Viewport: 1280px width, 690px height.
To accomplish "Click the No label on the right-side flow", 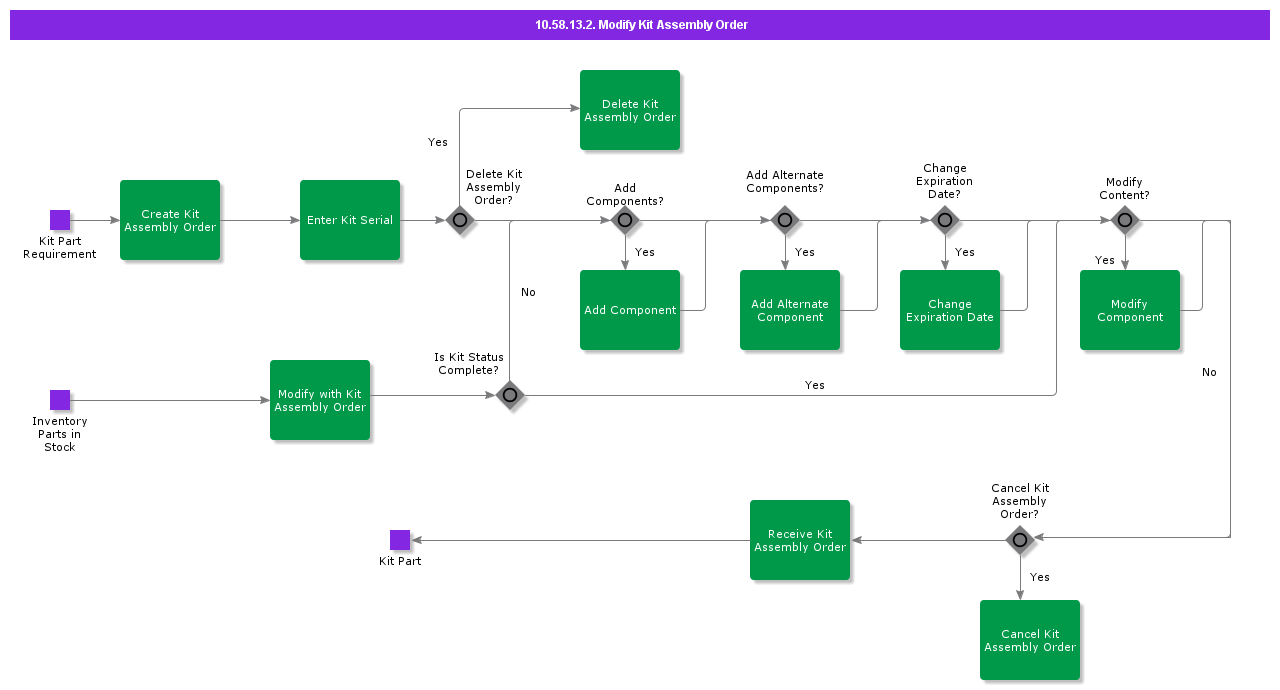I will [1209, 372].
